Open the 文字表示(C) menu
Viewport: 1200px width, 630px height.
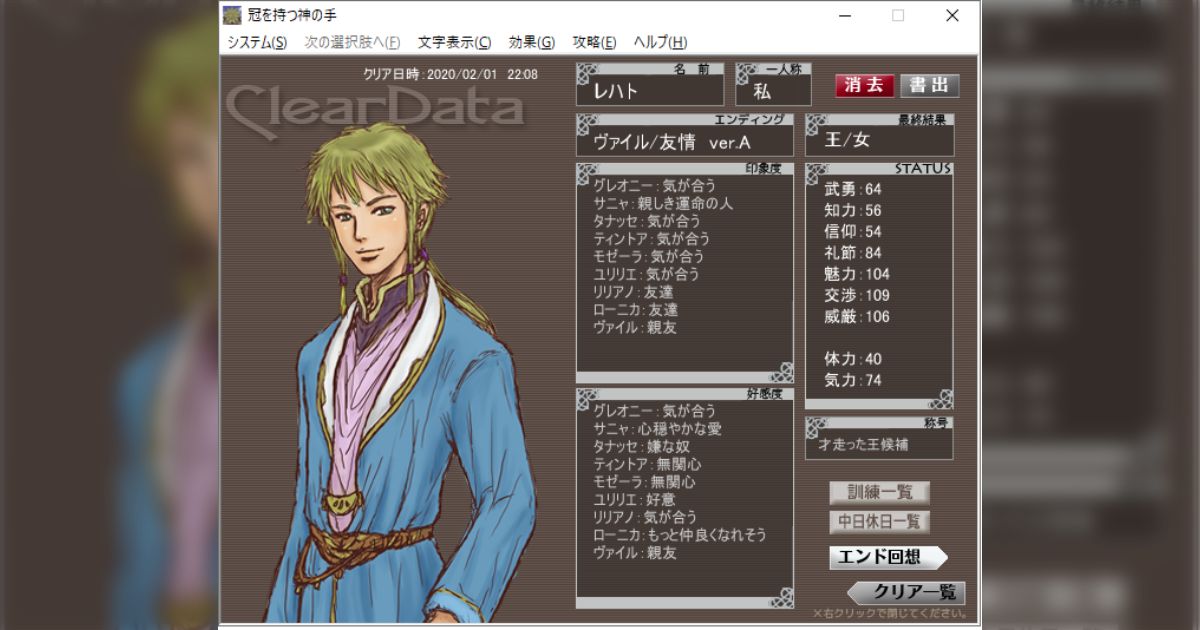(x=454, y=42)
